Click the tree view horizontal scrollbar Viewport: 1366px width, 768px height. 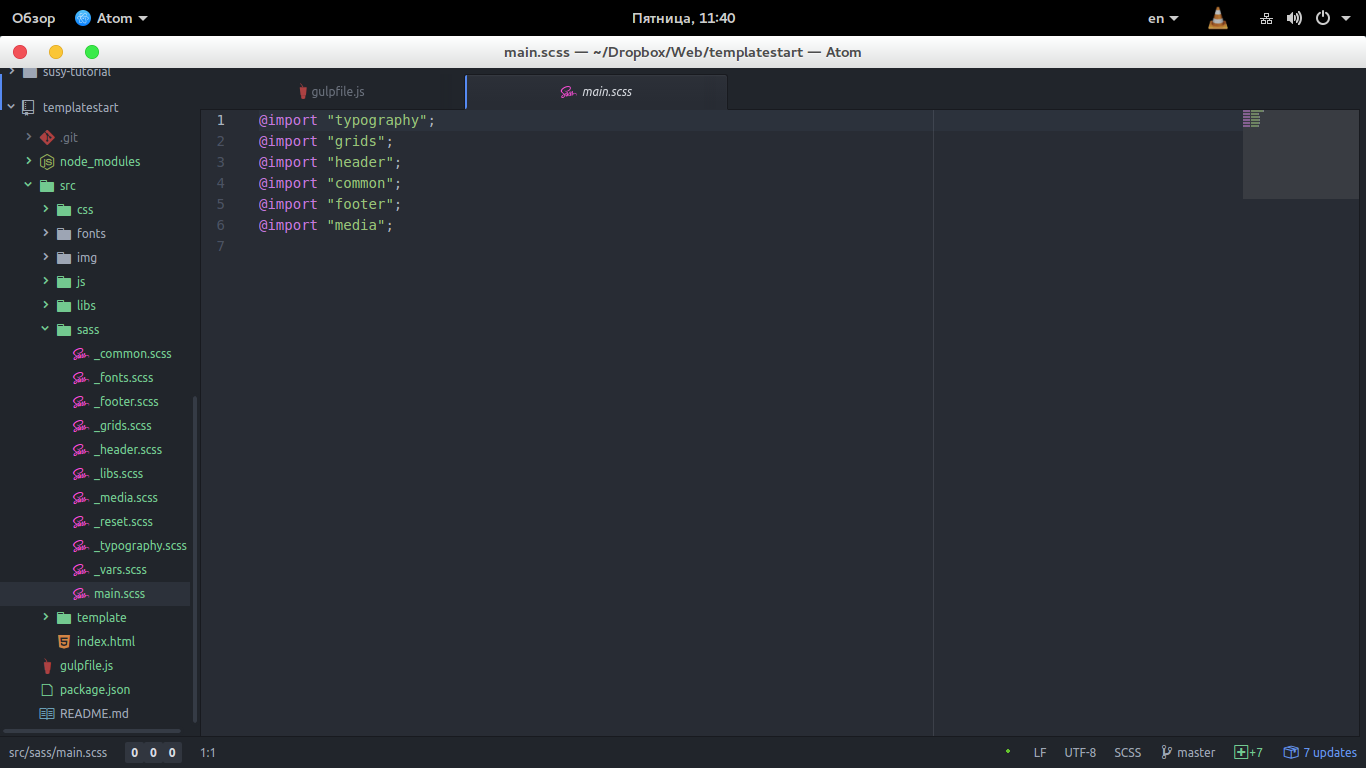pos(92,732)
